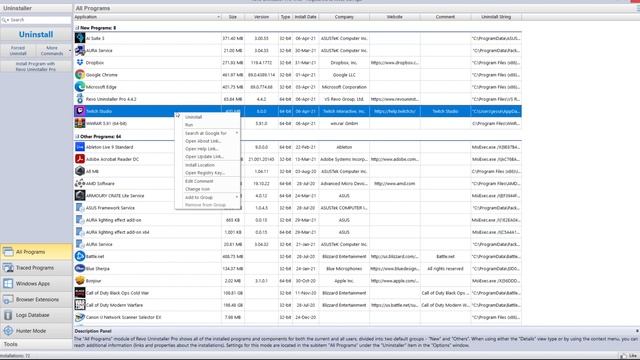Select Open Registry Key in context menu
Viewport: 640px width, 360px height.
pos(207,173)
